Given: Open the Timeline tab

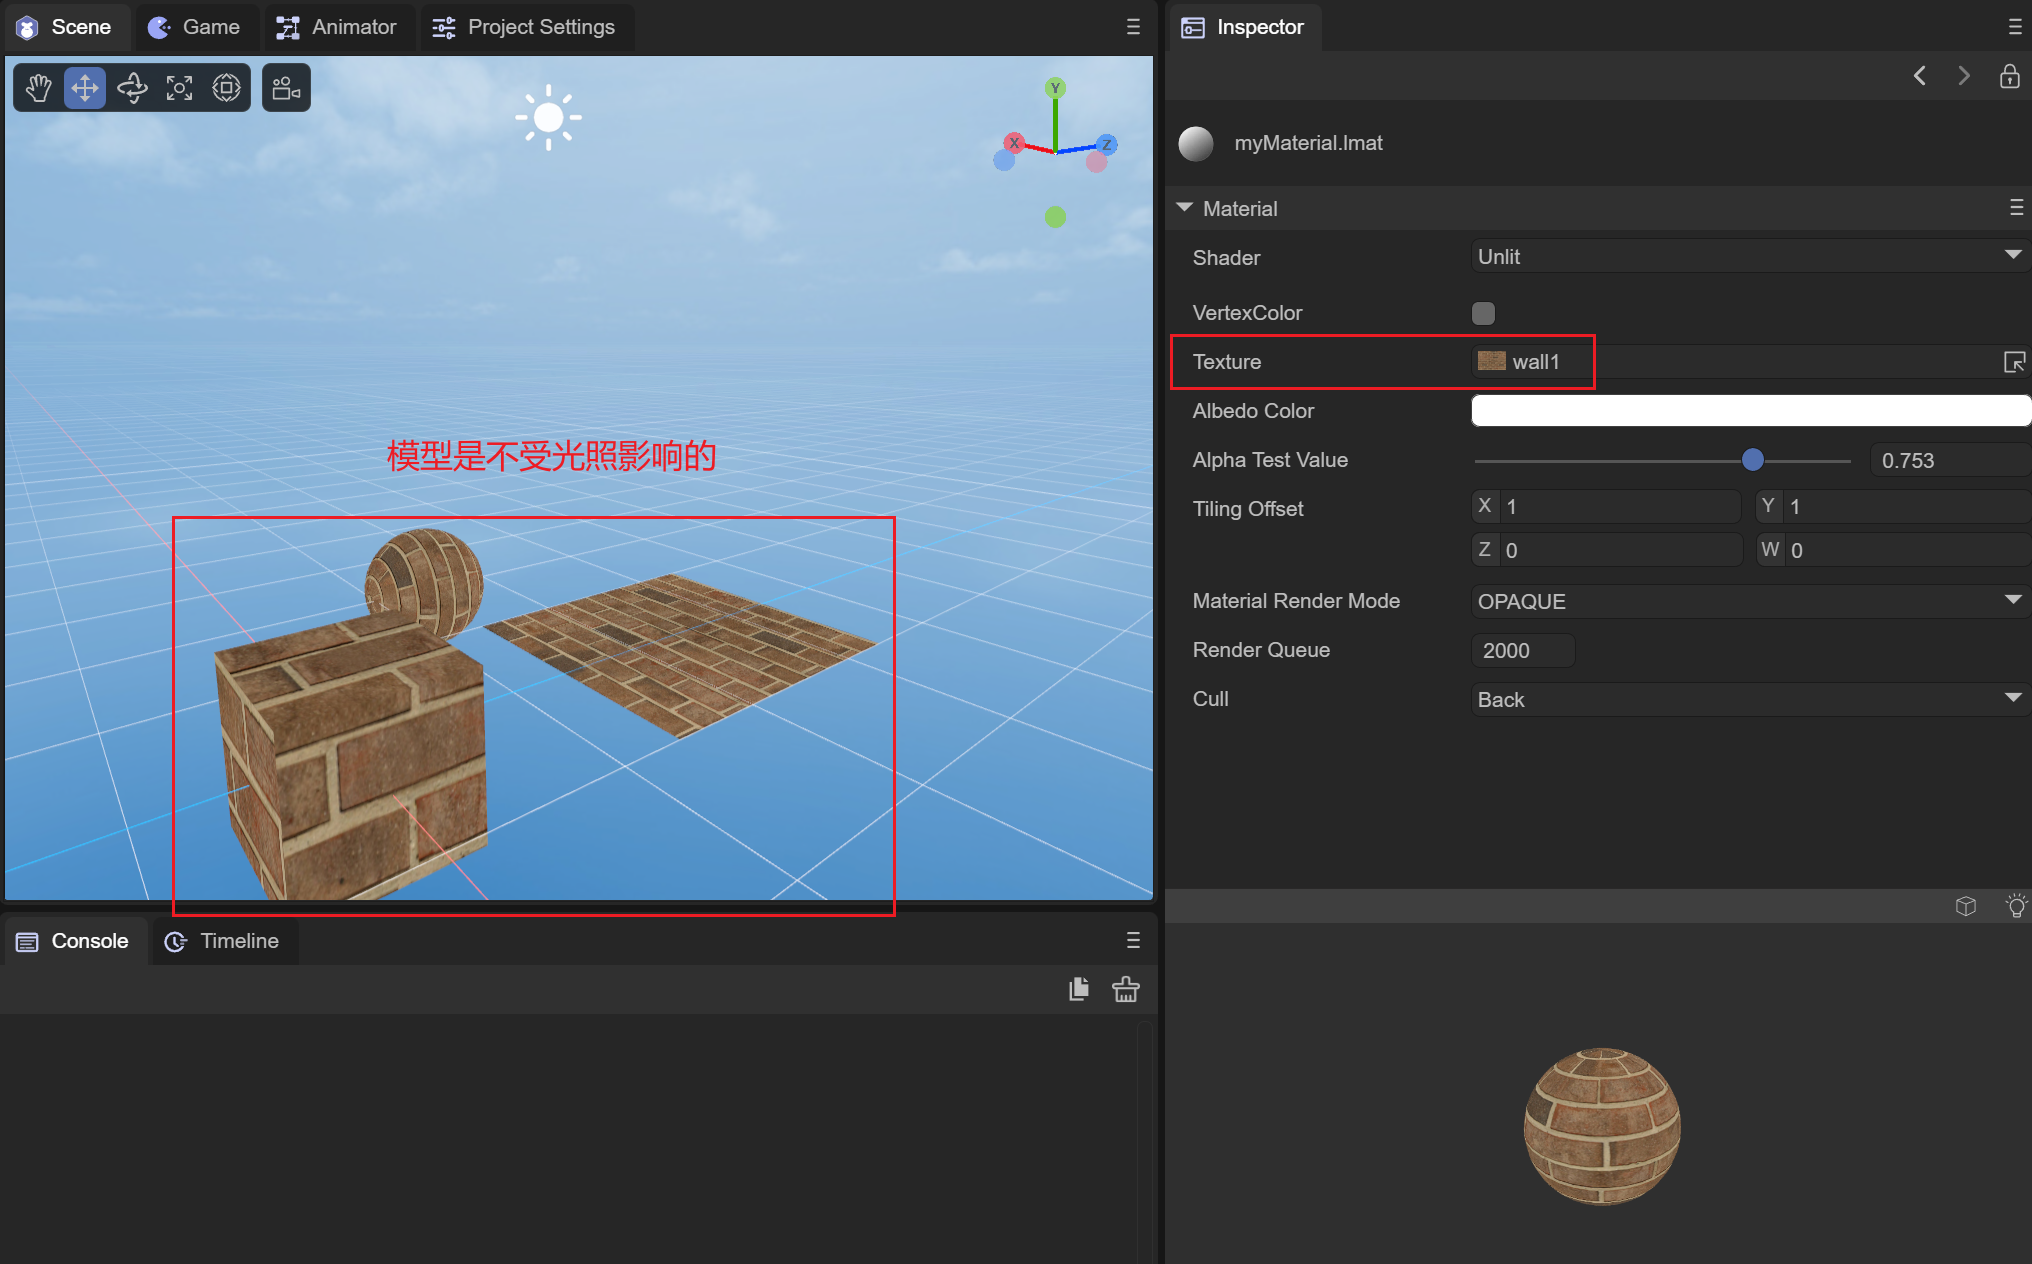Looking at the screenshot, I should tap(223, 941).
